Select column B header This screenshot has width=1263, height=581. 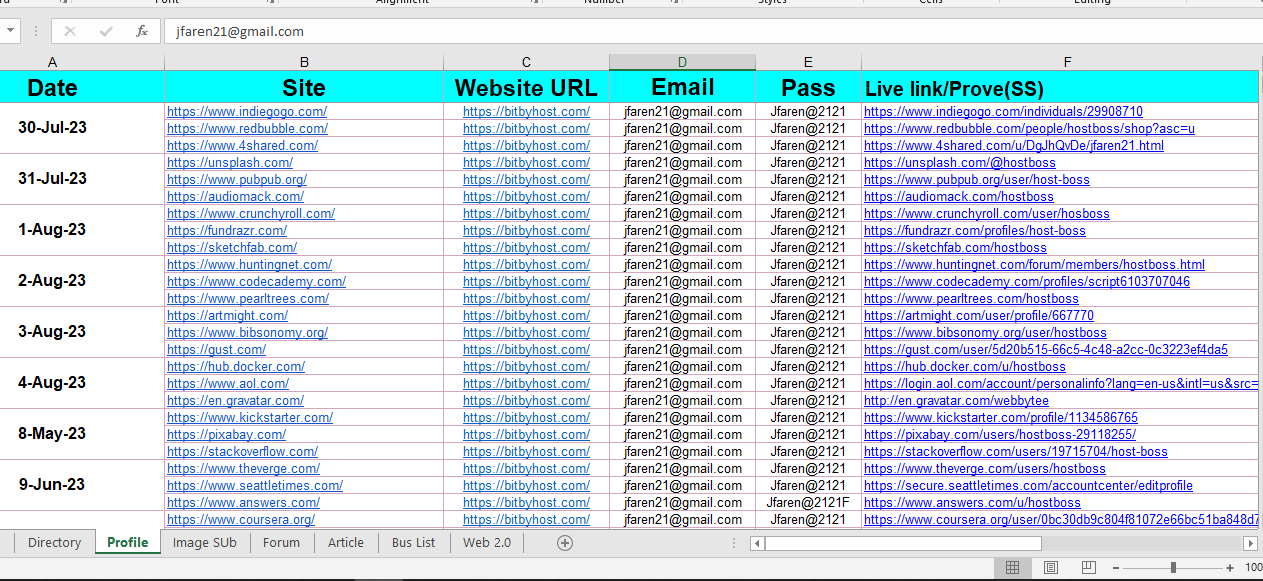[x=304, y=62]
